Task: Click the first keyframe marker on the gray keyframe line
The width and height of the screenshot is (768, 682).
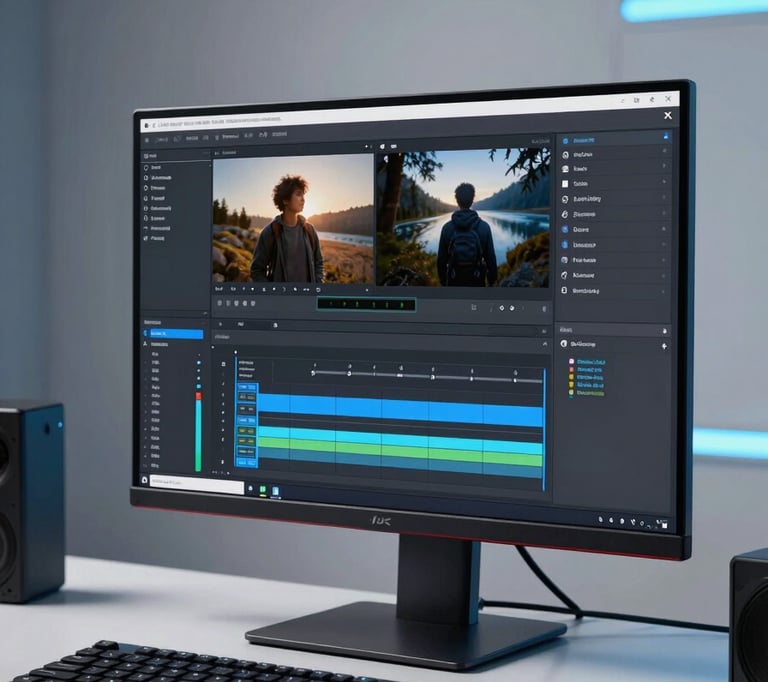Action: 313,373
